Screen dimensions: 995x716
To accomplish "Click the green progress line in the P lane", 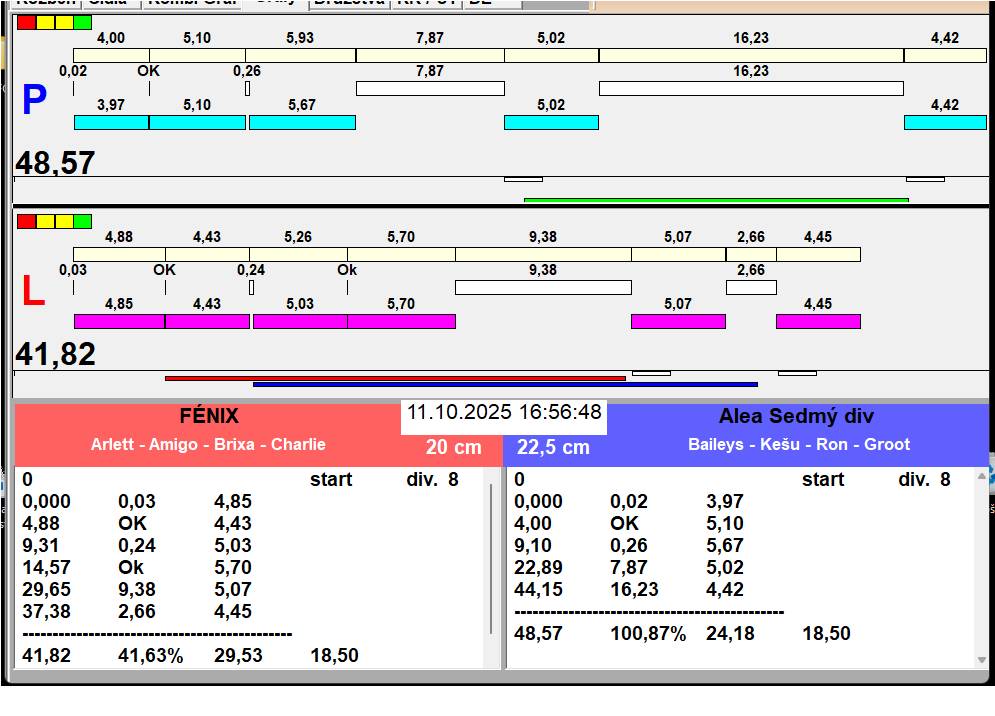I will 716,200.
